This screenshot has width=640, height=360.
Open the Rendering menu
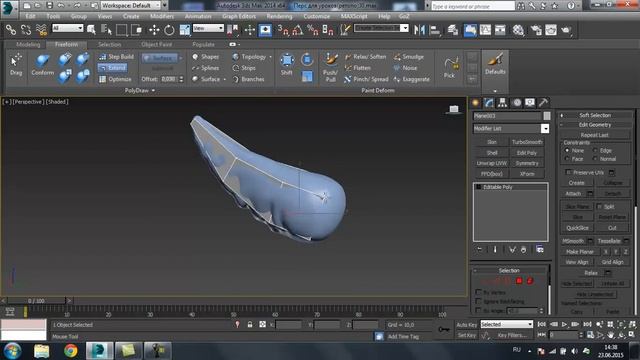coord(279,16)
